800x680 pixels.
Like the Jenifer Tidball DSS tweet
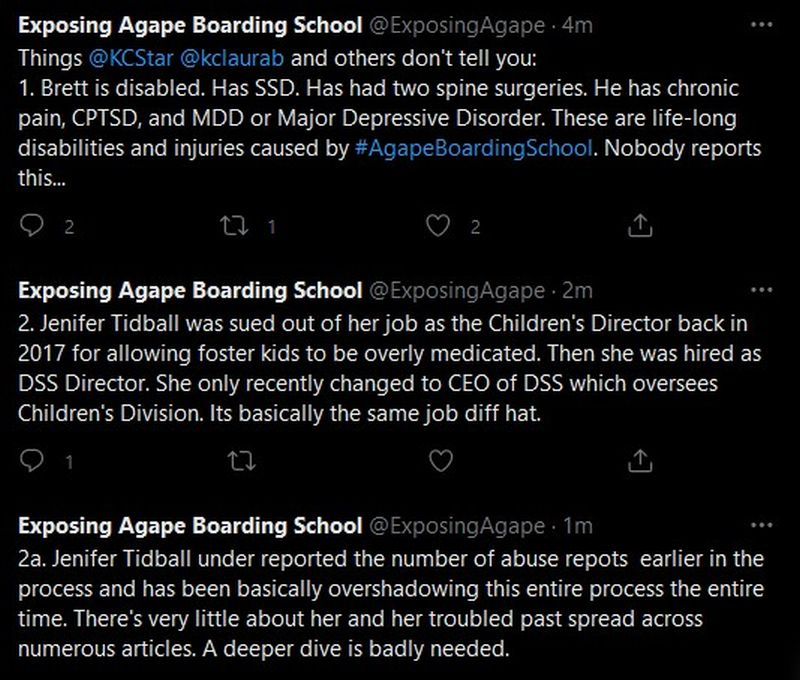click(440, 460)
